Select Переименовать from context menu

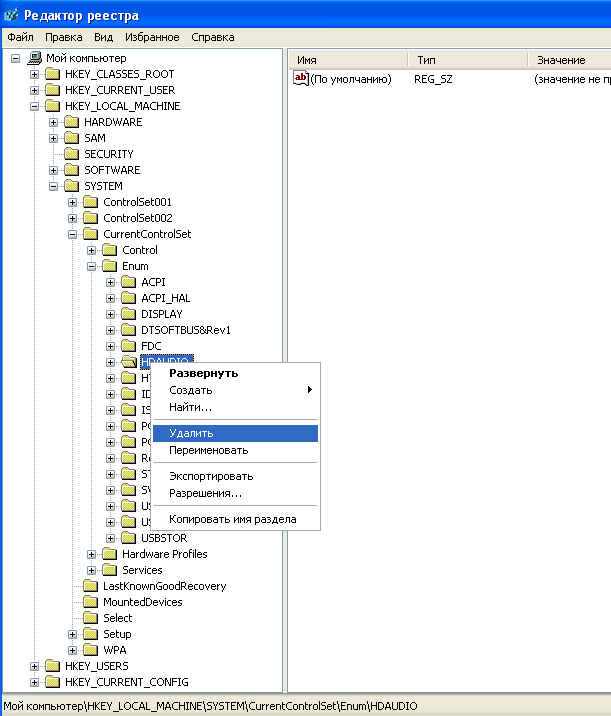pyautogui.click(x=208, y=450)
